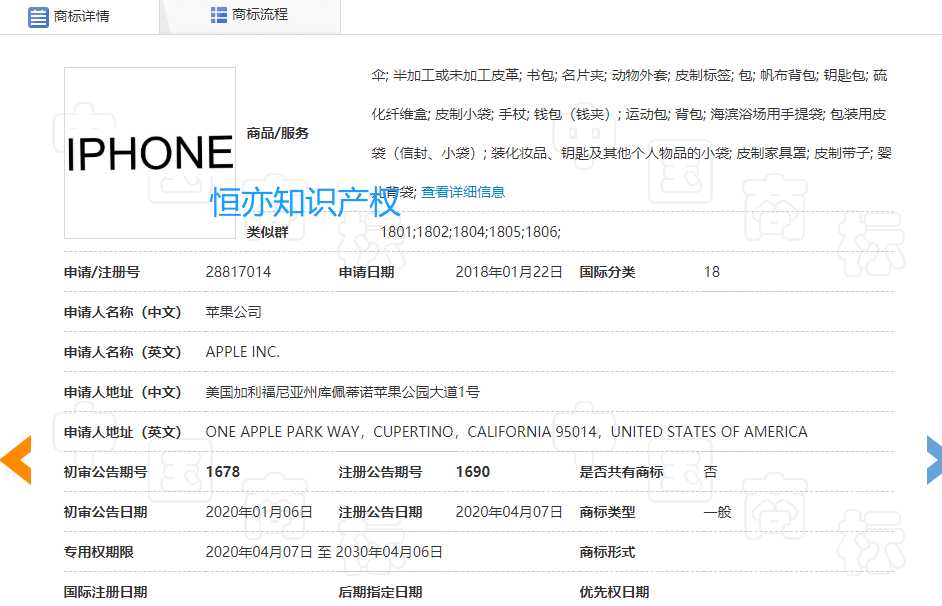Click the 商标流程 list icon
Viewport: 942px width, 606px height.
[x=219, y=15]
